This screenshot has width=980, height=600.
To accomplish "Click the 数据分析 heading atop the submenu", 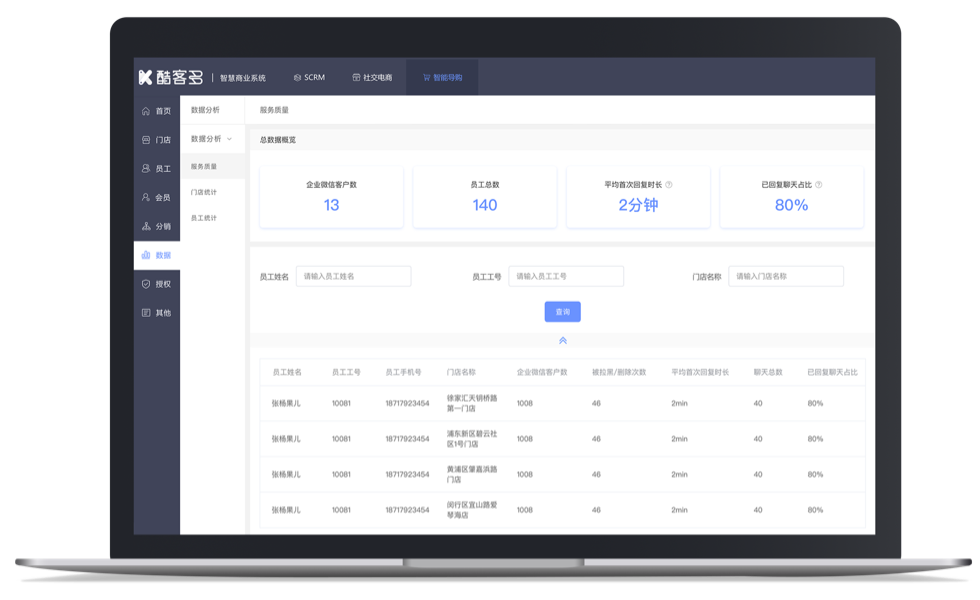I will point(205,110).
